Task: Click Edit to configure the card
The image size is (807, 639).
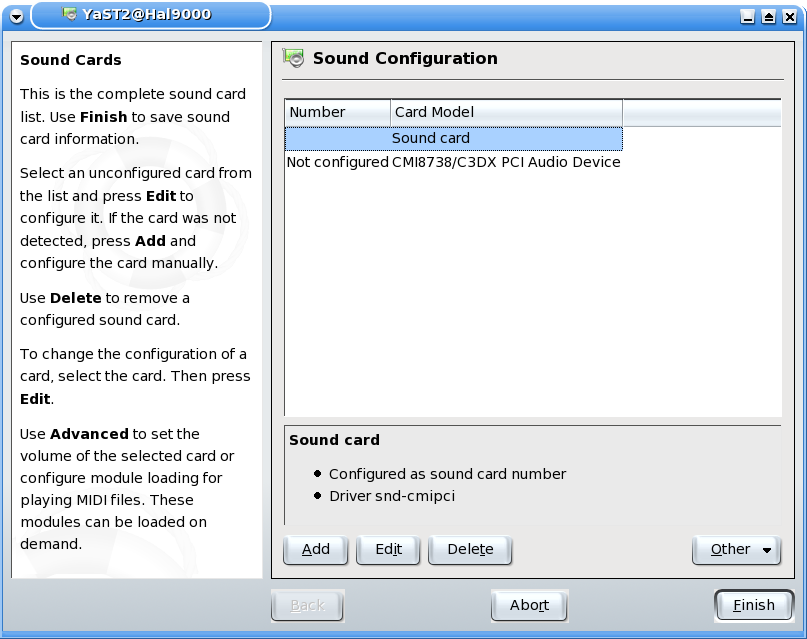Action: click(x=389, y=549)
